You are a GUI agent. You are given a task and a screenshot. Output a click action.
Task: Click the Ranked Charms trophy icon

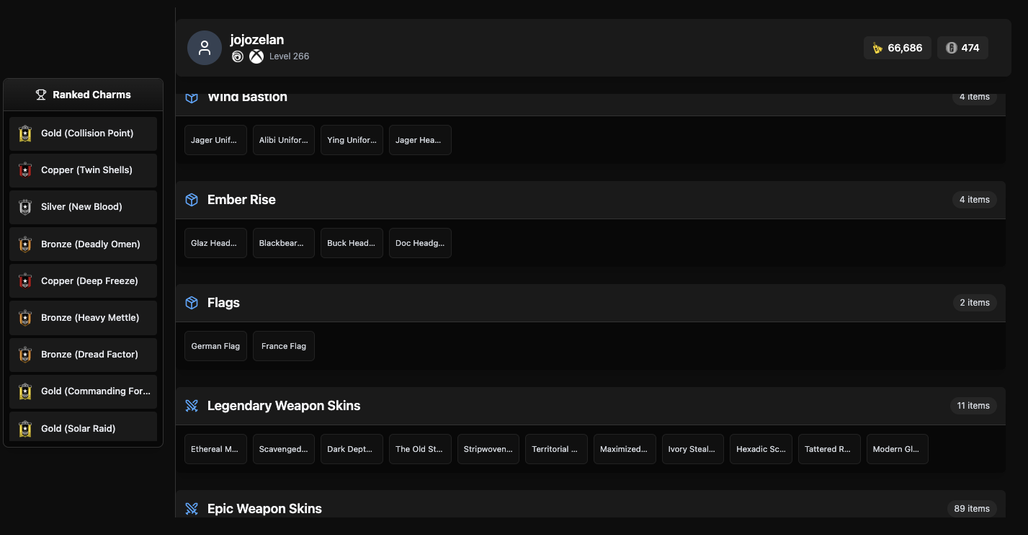[41, 94]
